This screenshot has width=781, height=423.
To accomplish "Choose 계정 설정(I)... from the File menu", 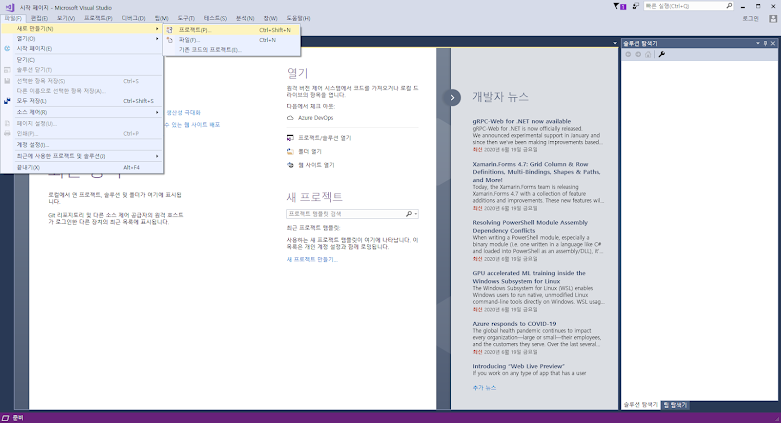I will click(82, 145).
